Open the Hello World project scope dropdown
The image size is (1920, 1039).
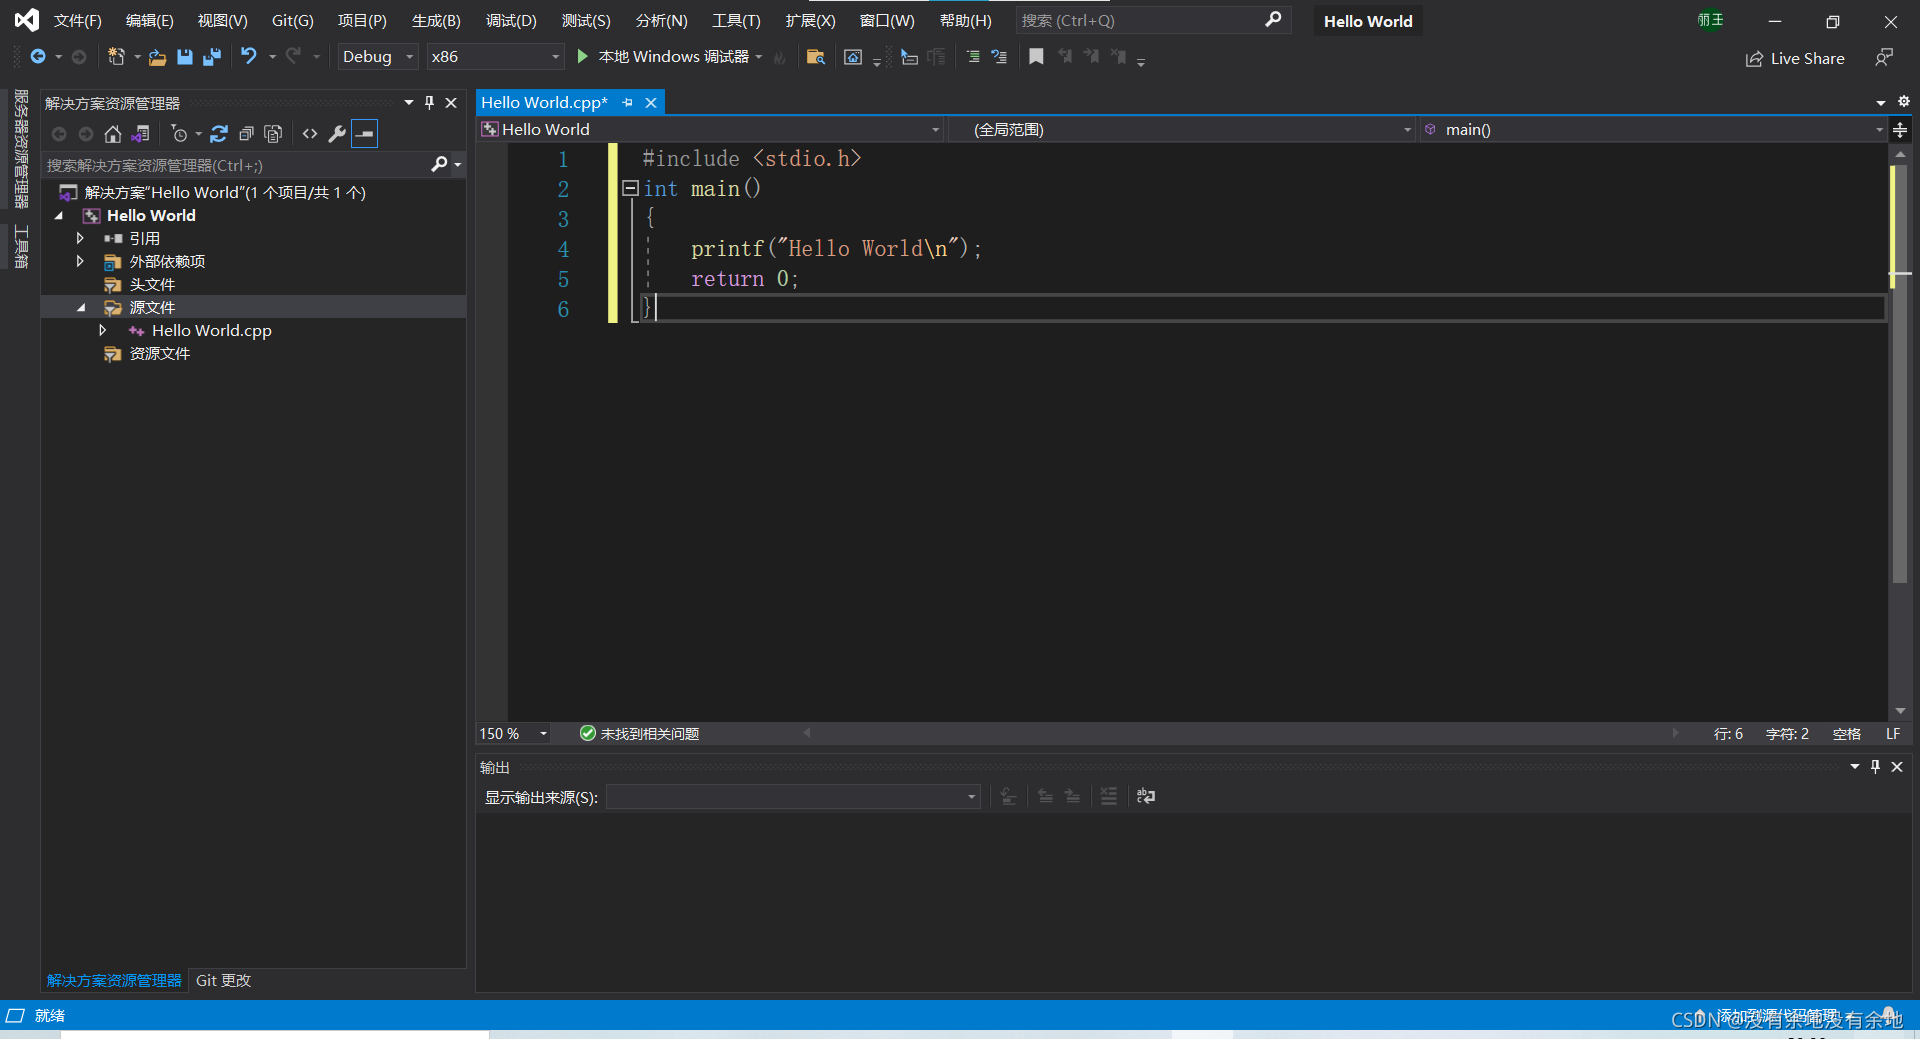[711, 129]
